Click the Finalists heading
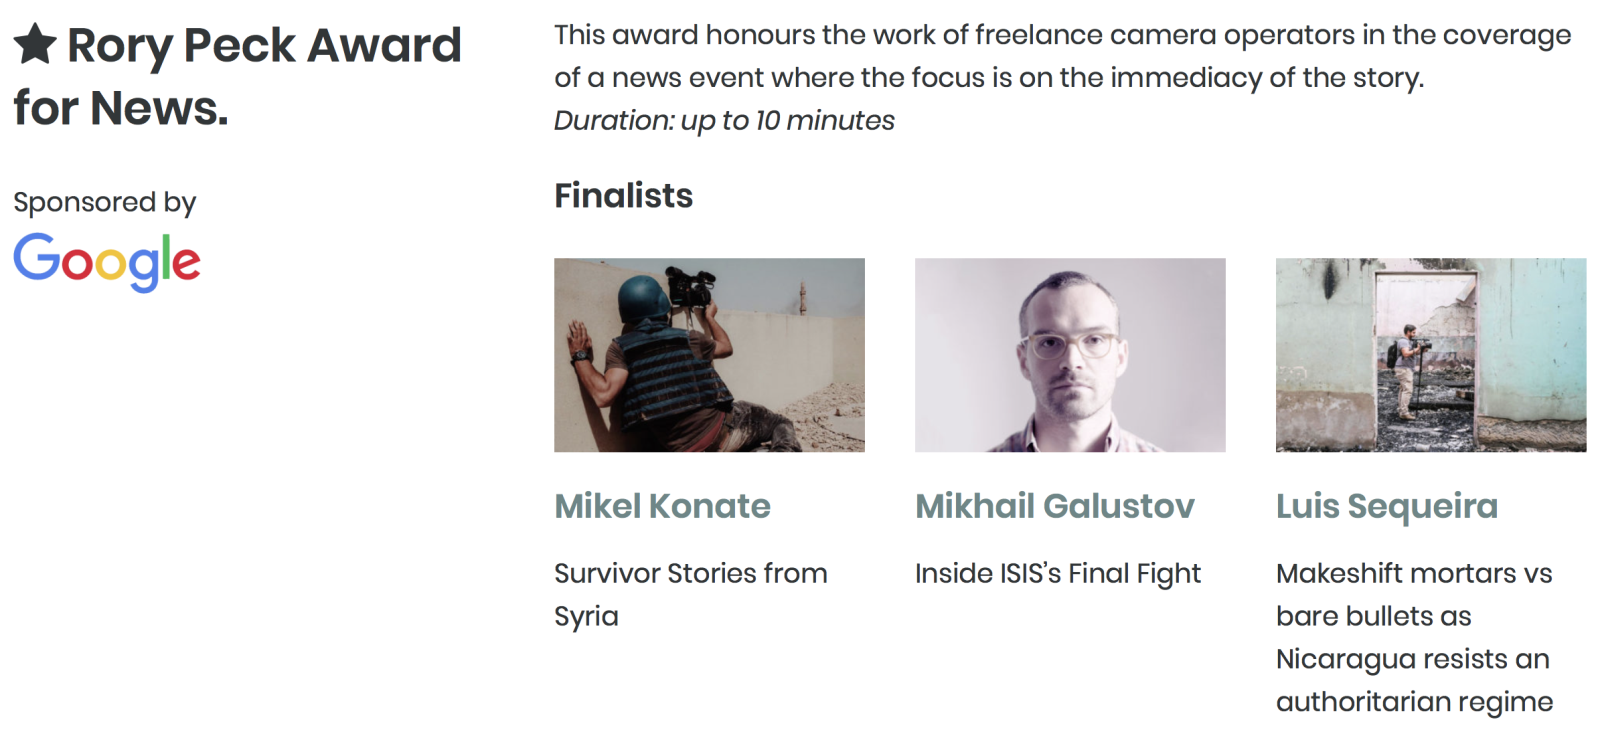Viewport: 1600px width, 752px height. tap(623, 195)
